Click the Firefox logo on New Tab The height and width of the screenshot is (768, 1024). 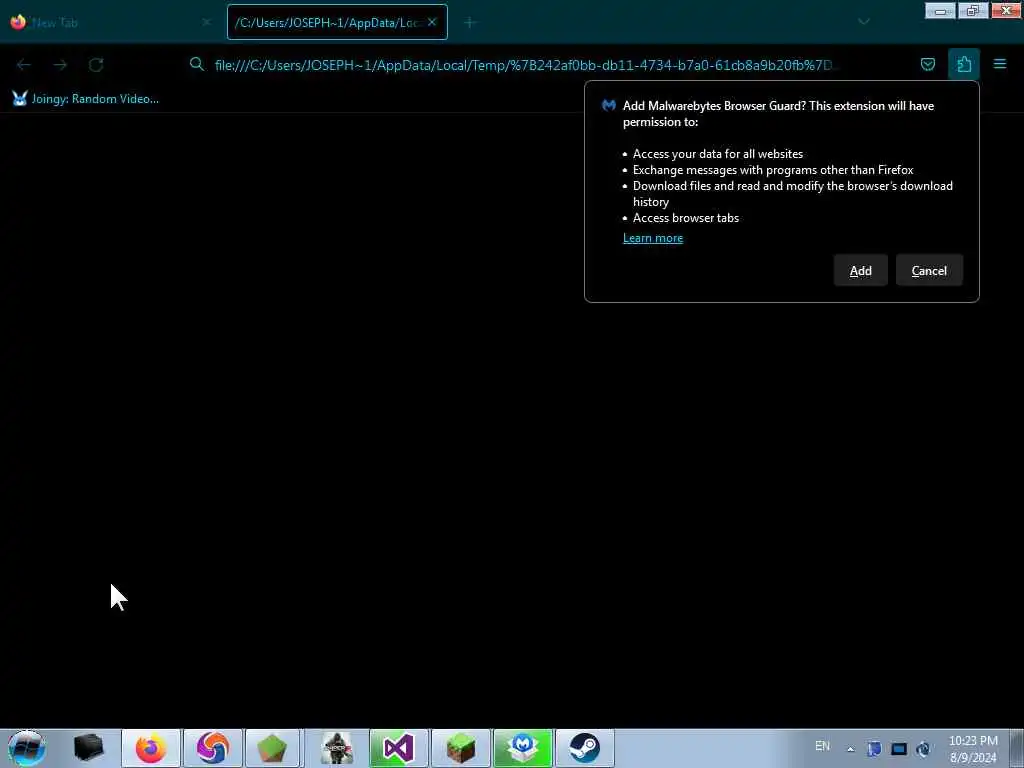(18, 22)
